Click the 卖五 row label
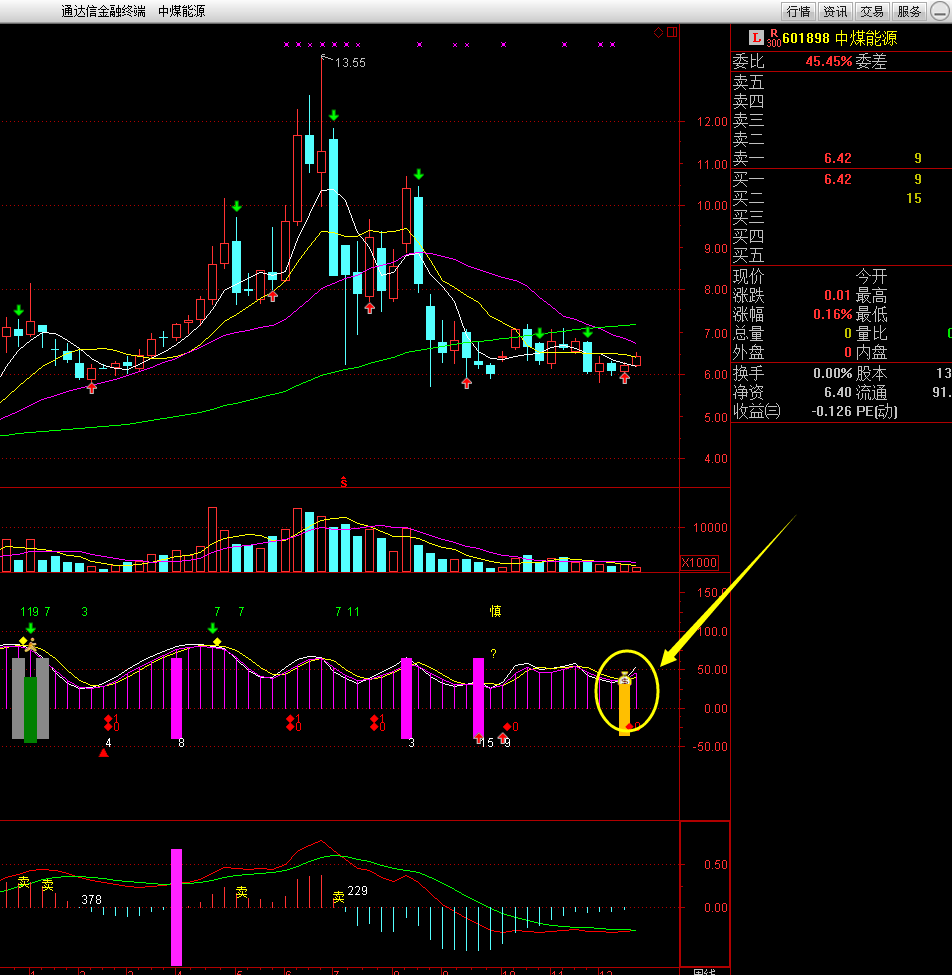Screen dimensions: 952x975 click(x=748, y=82)
